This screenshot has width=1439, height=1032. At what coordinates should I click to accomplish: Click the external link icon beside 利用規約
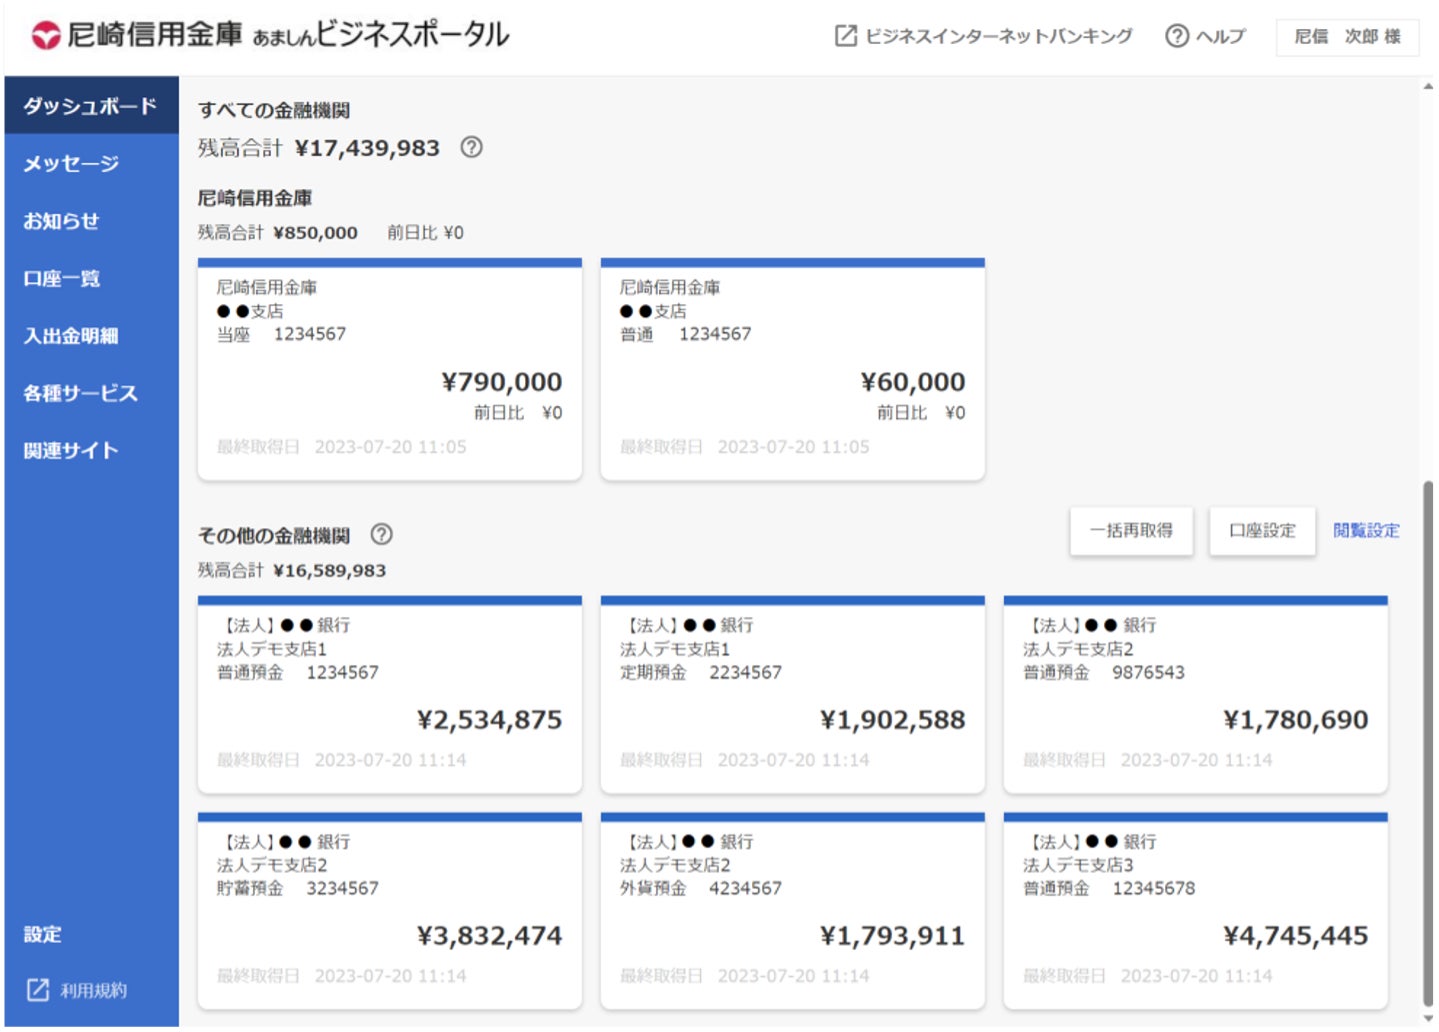38,990
